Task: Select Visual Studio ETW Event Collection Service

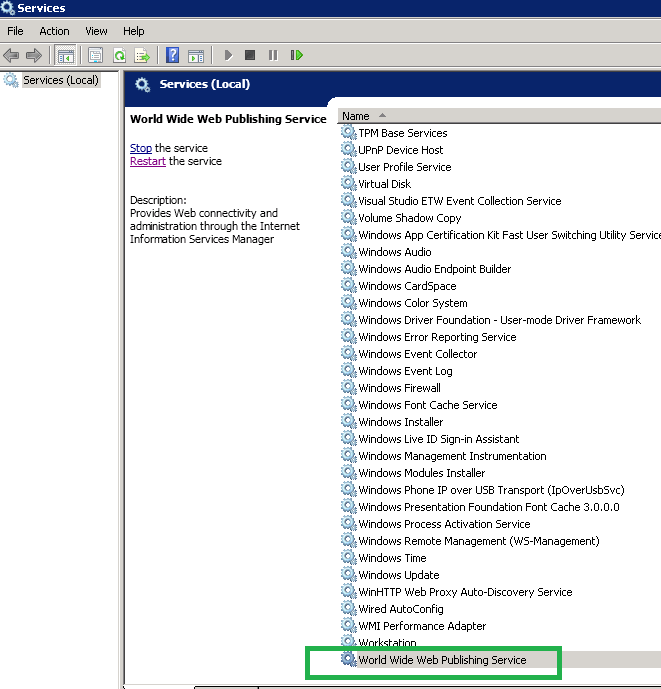Action: point(460,201)
